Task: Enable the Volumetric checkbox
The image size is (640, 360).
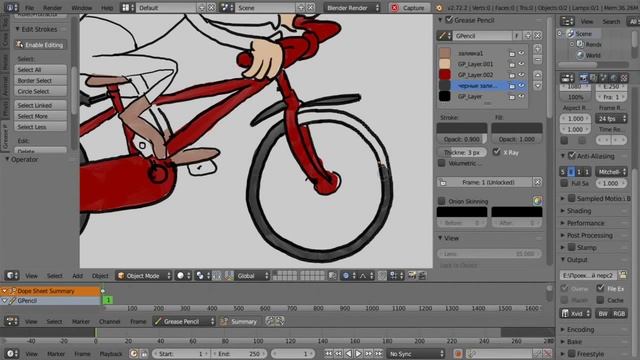Action: tap(442, 163)
